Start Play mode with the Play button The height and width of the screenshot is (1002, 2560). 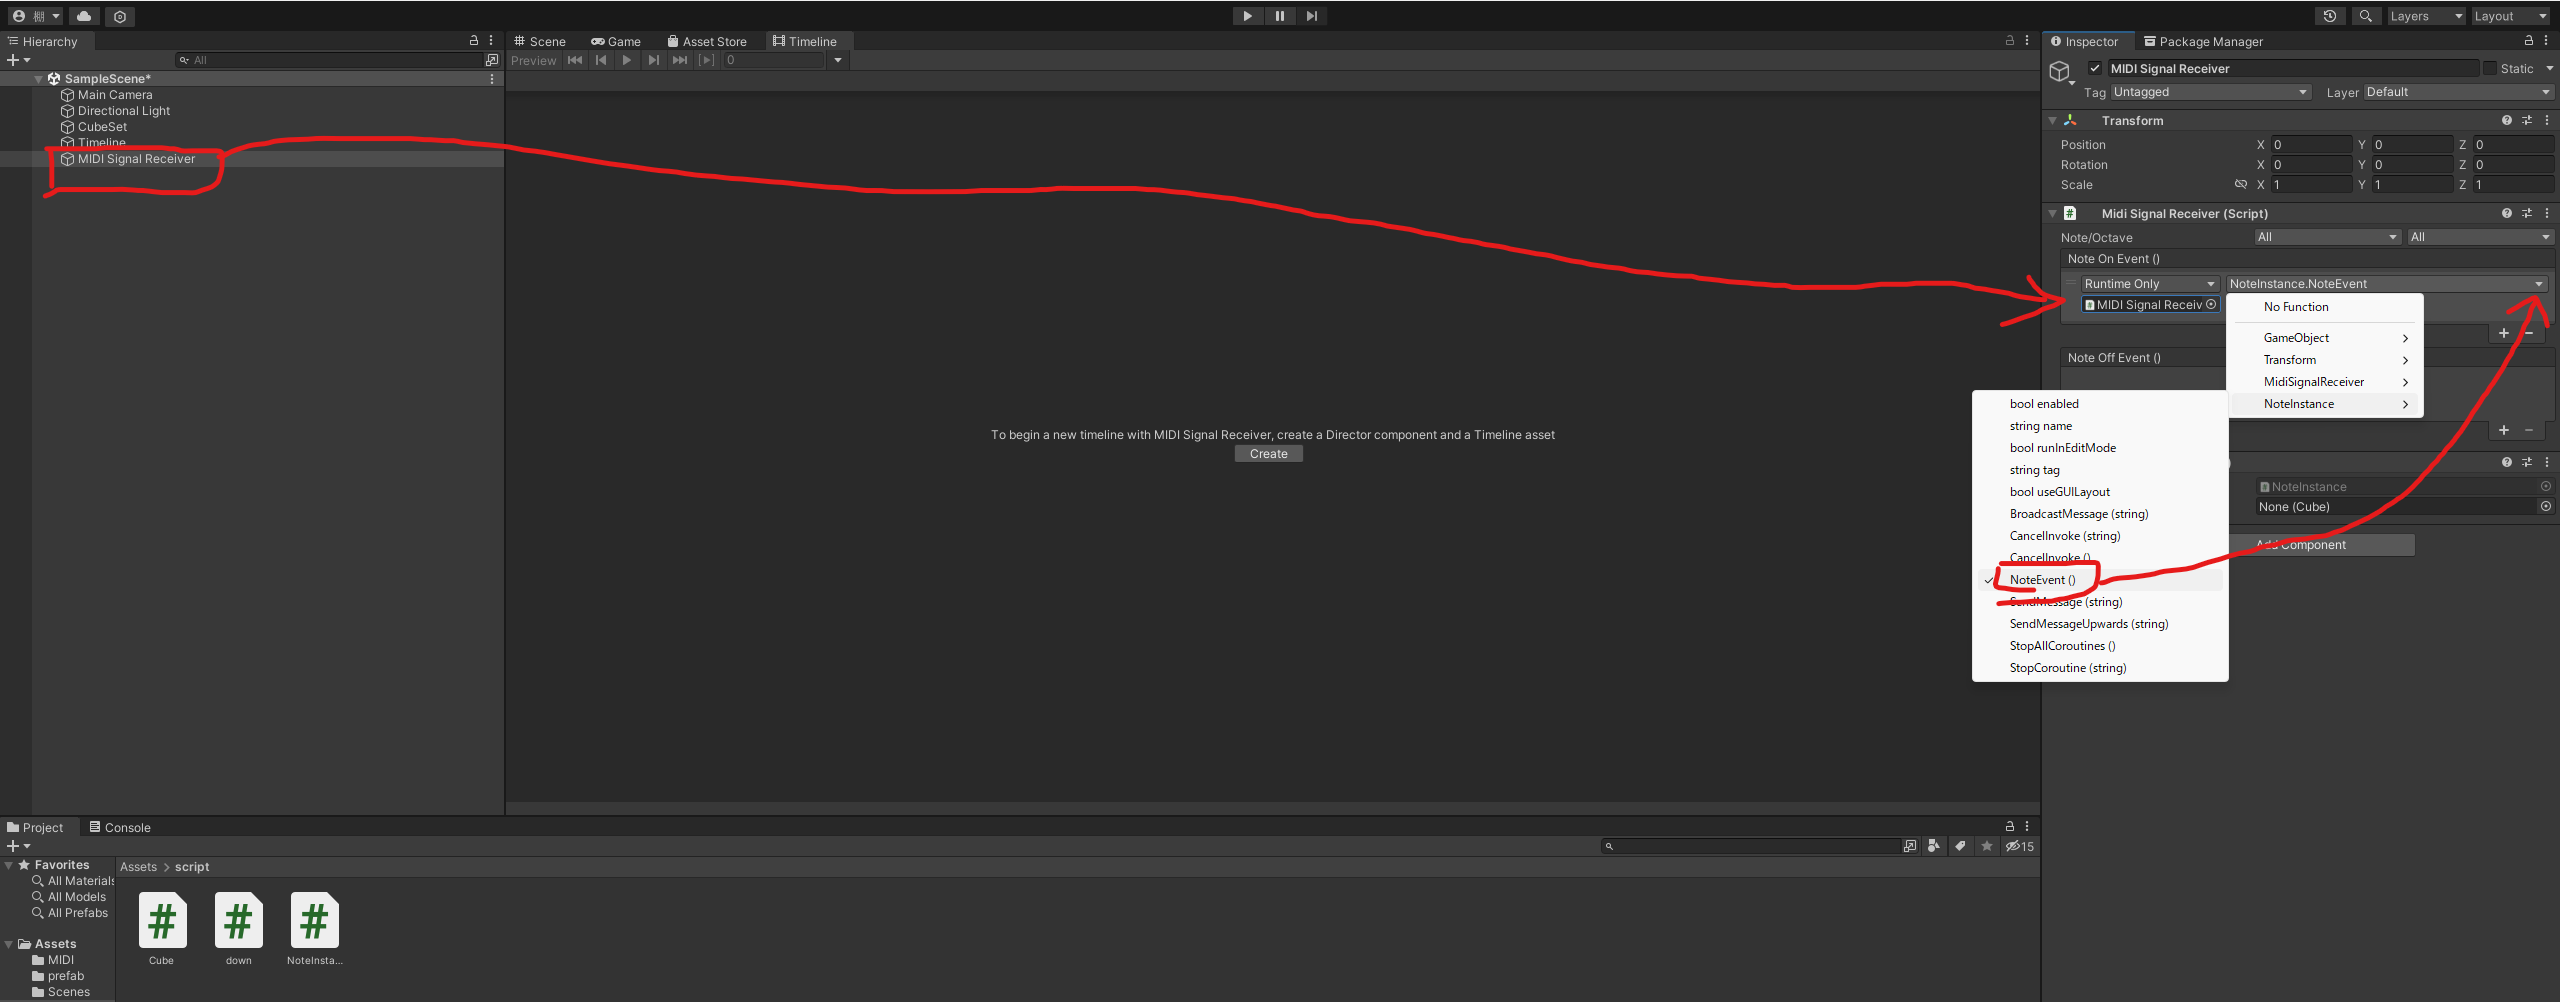tap(1247, 16)
